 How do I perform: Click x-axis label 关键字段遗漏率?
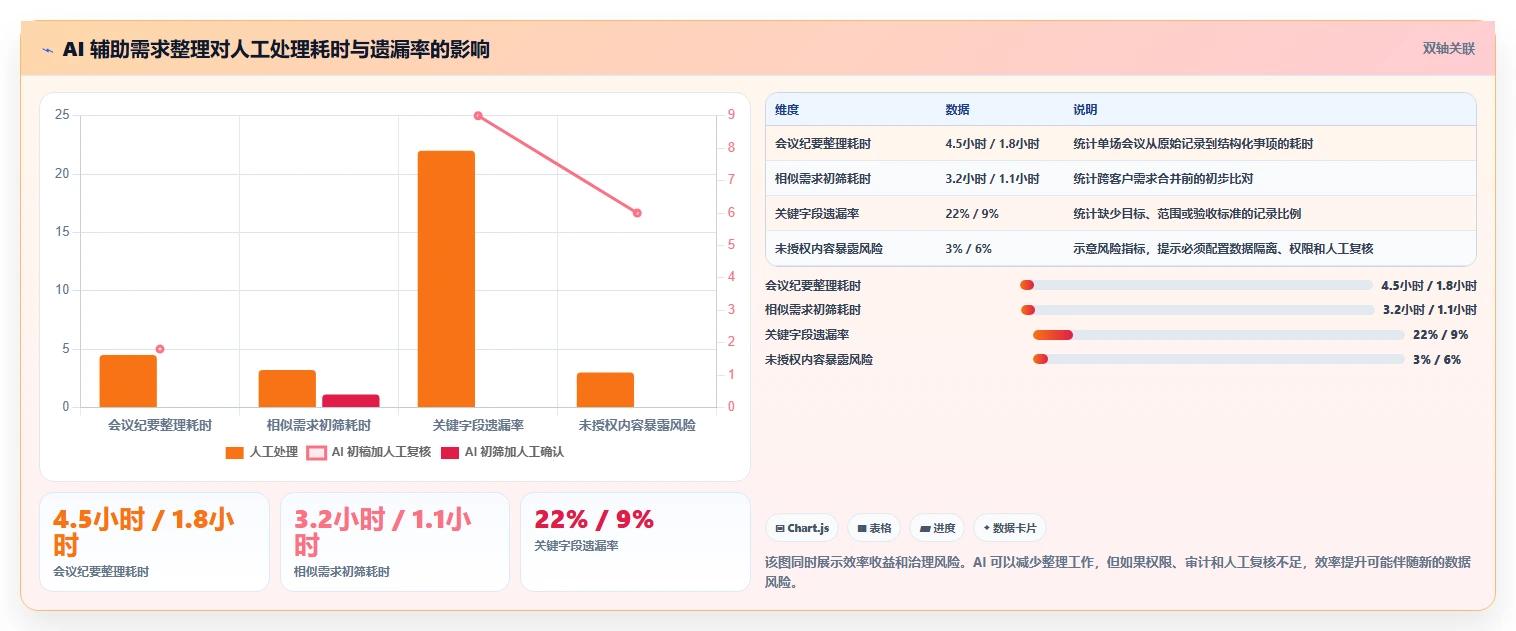coord(478,425)
